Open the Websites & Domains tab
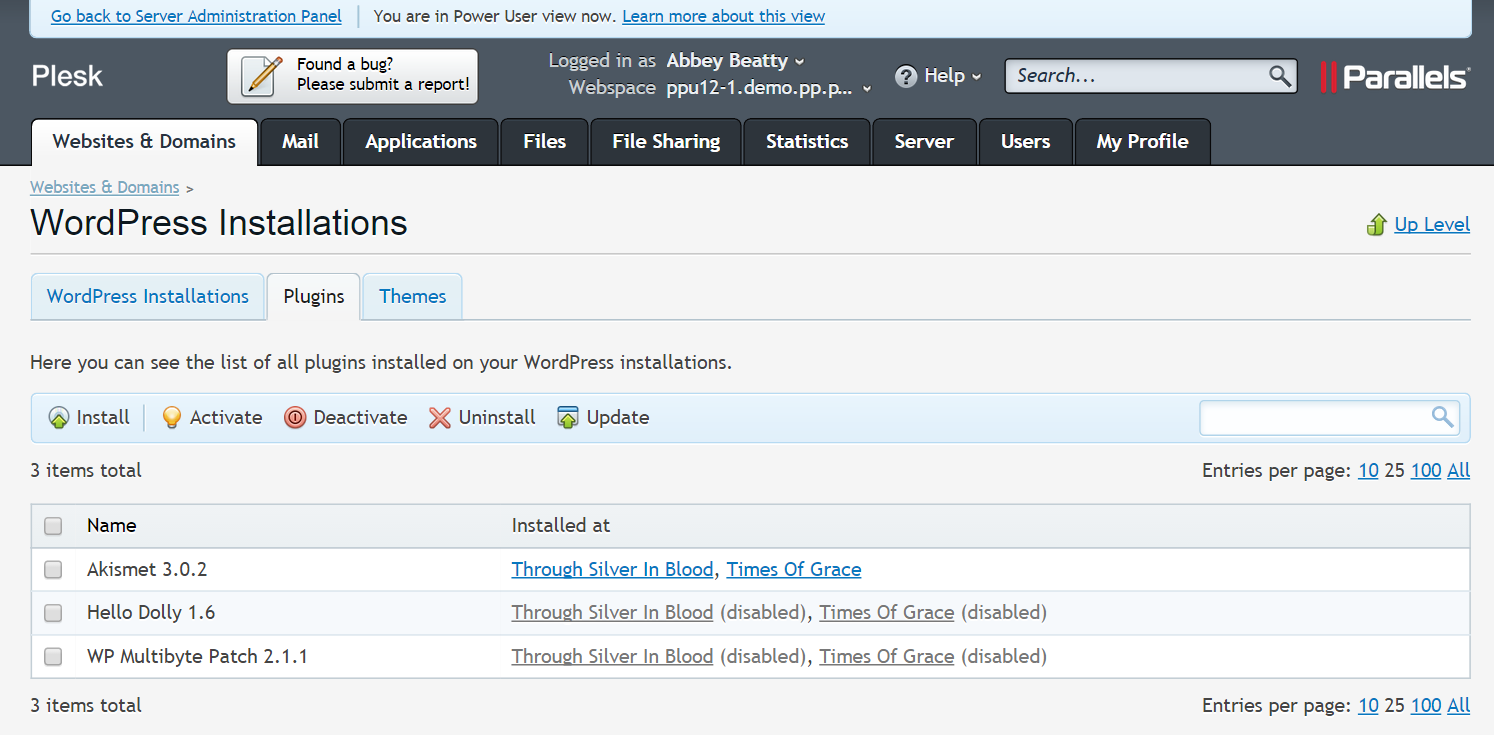Screen dimensions: 1494x735 coord(144,142)
